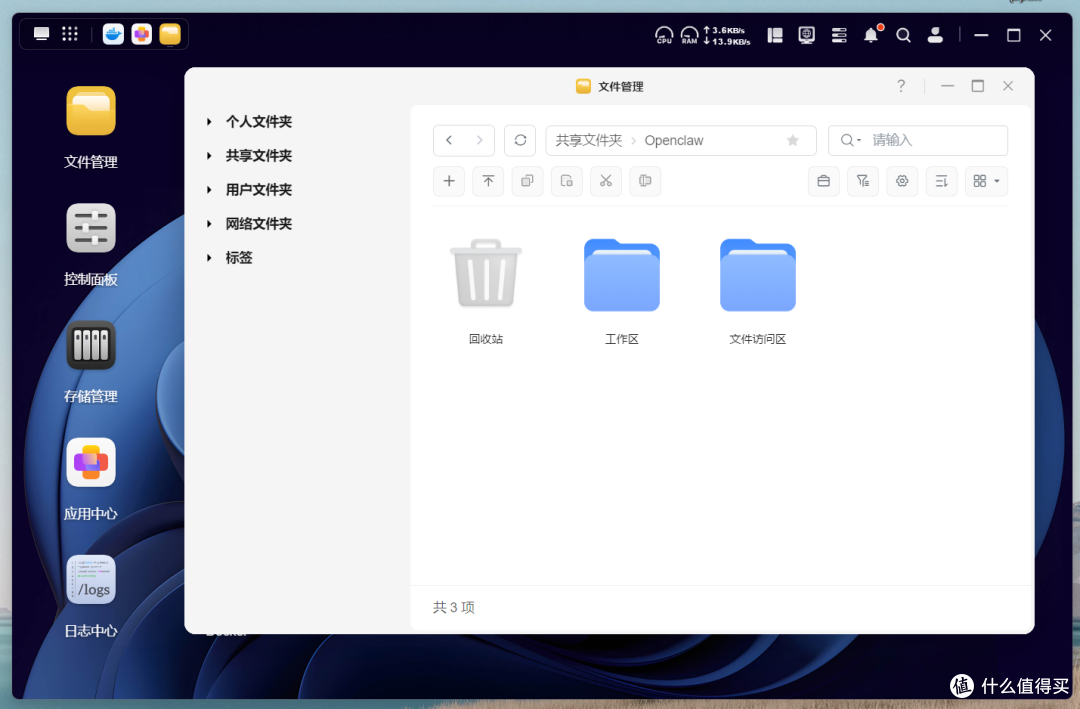Screen dimensions: 1080x709
Task: Open the sort order button
Action: [942, 181]
